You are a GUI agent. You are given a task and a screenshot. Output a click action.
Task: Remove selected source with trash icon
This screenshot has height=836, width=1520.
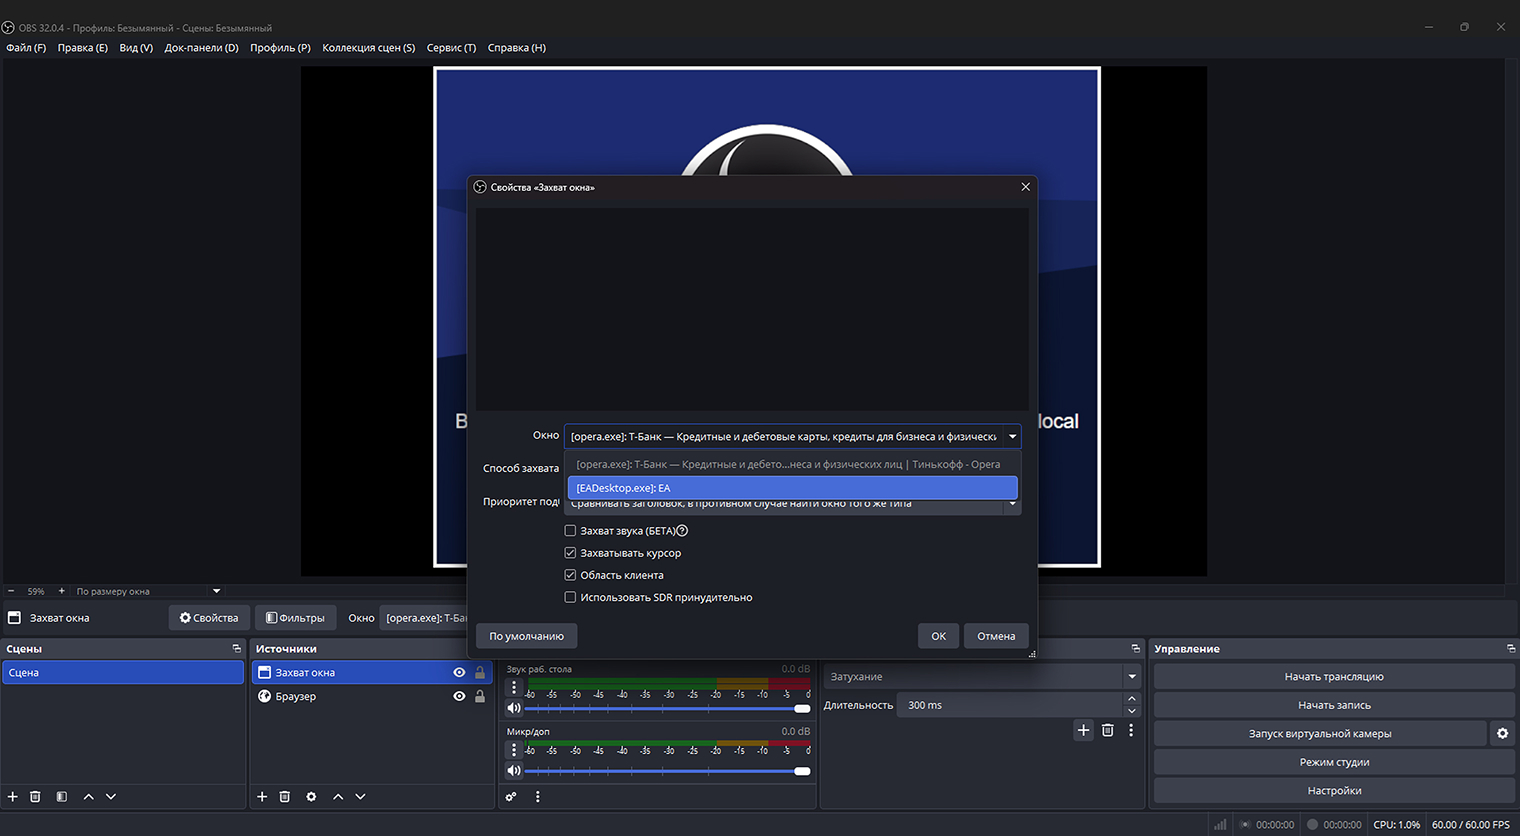(285, 797)
